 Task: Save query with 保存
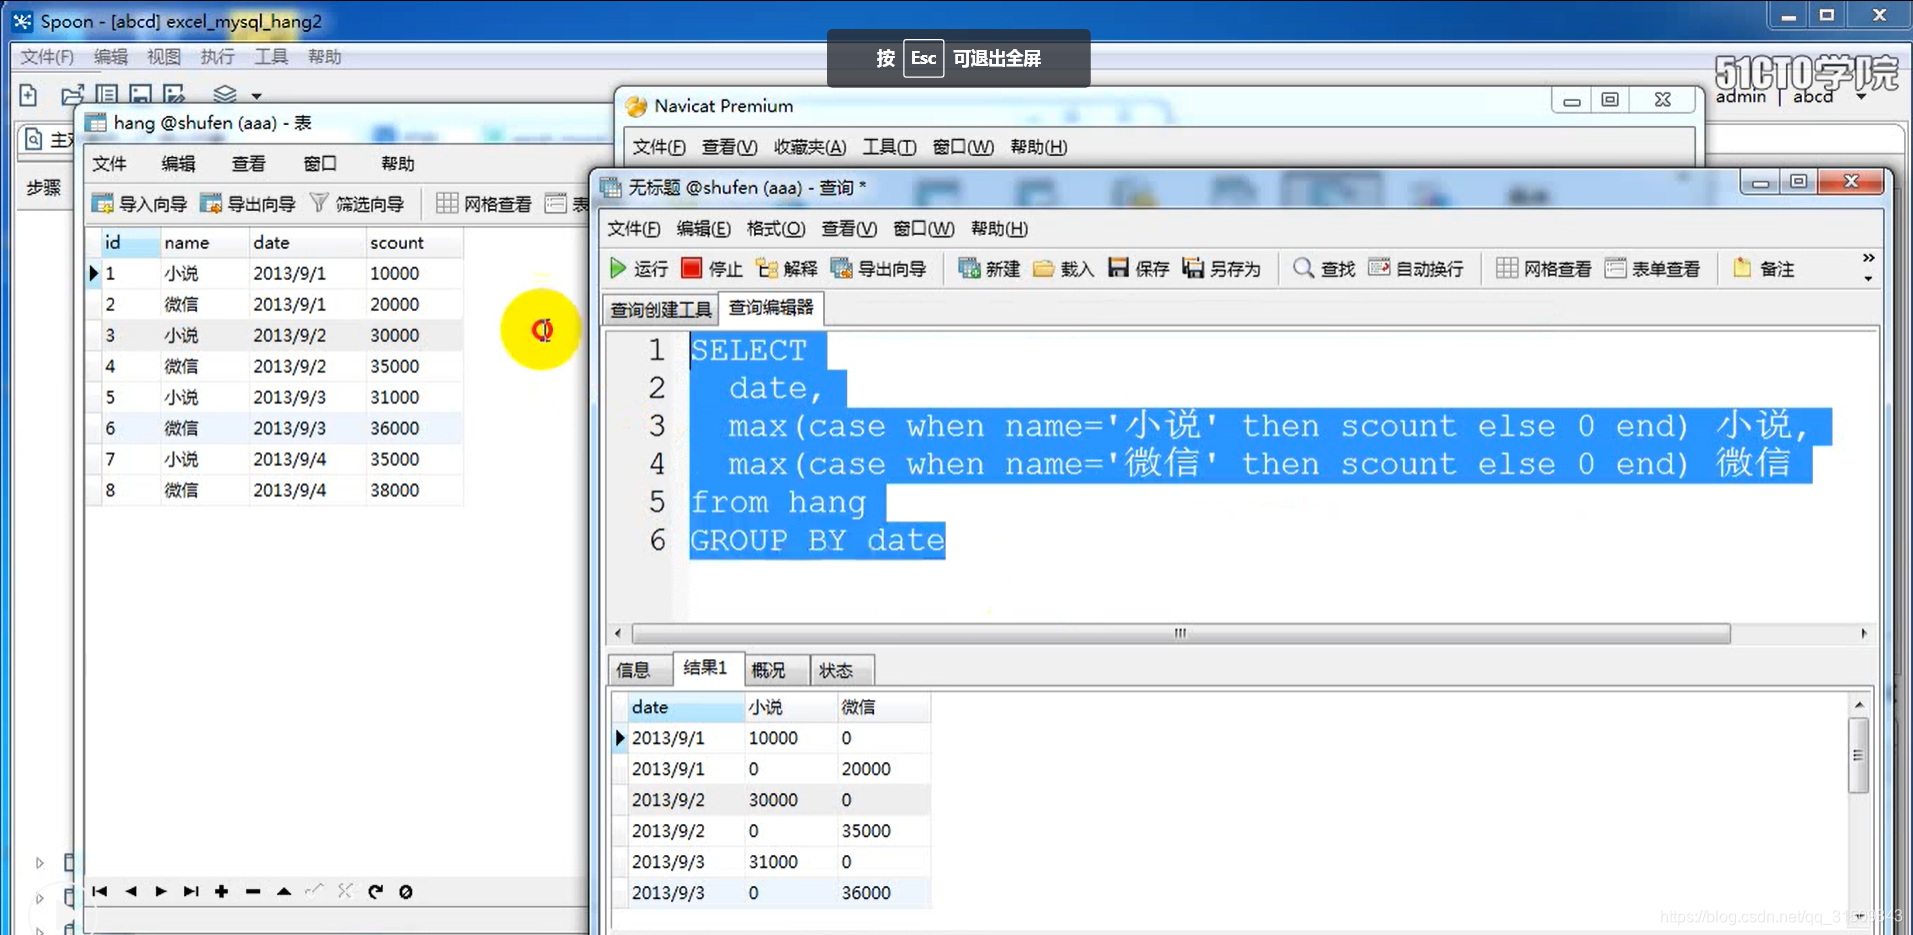pyautogui.click(x=1138, y=268)
